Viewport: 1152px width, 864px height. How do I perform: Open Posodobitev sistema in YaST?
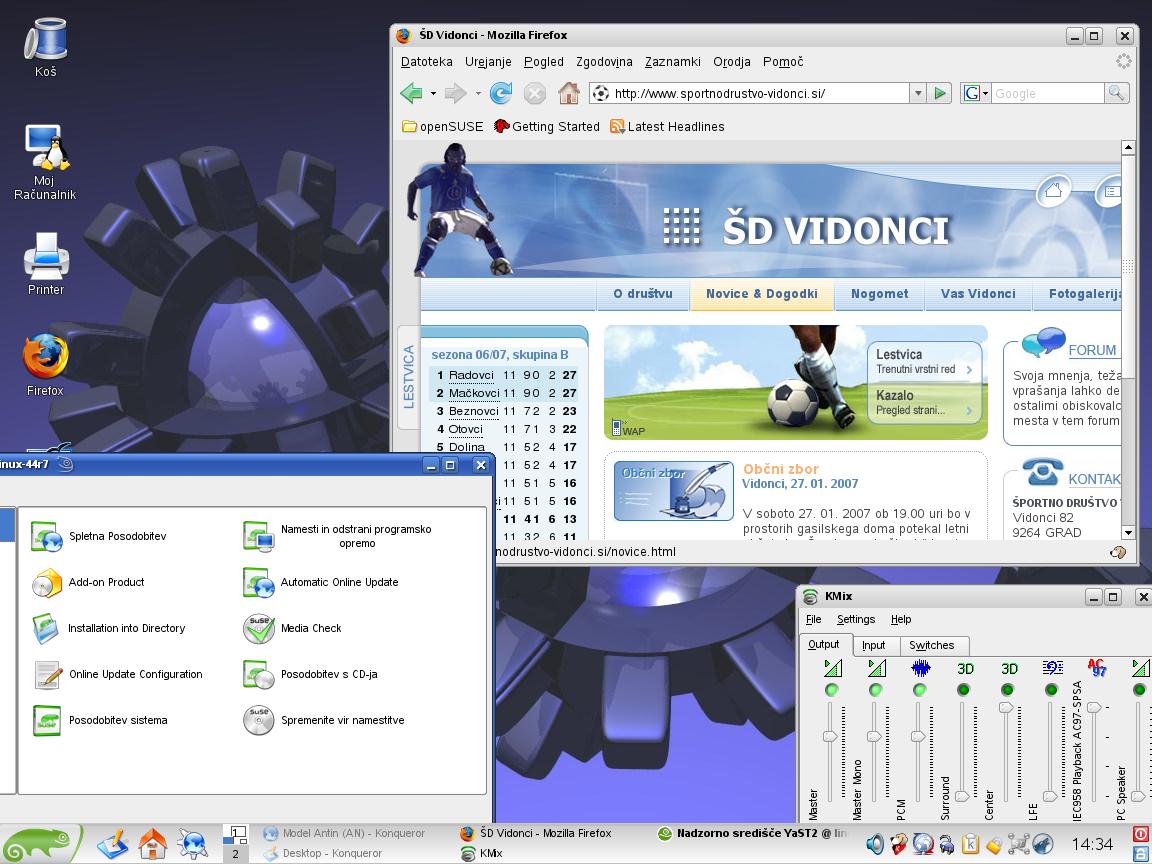[x=99, y=721]
